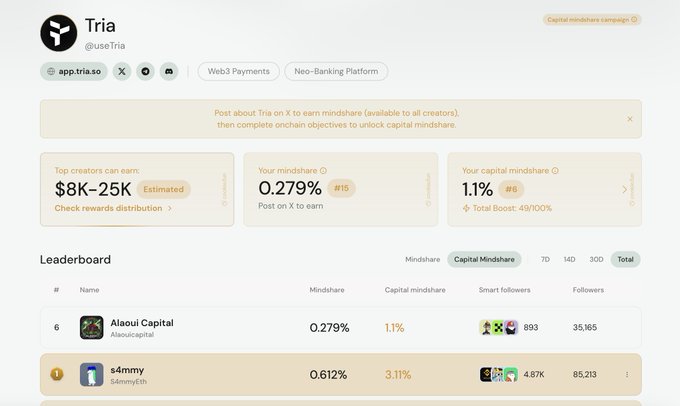
Task: Click the 4.87K smart followers count
Action: click(534, 374)
